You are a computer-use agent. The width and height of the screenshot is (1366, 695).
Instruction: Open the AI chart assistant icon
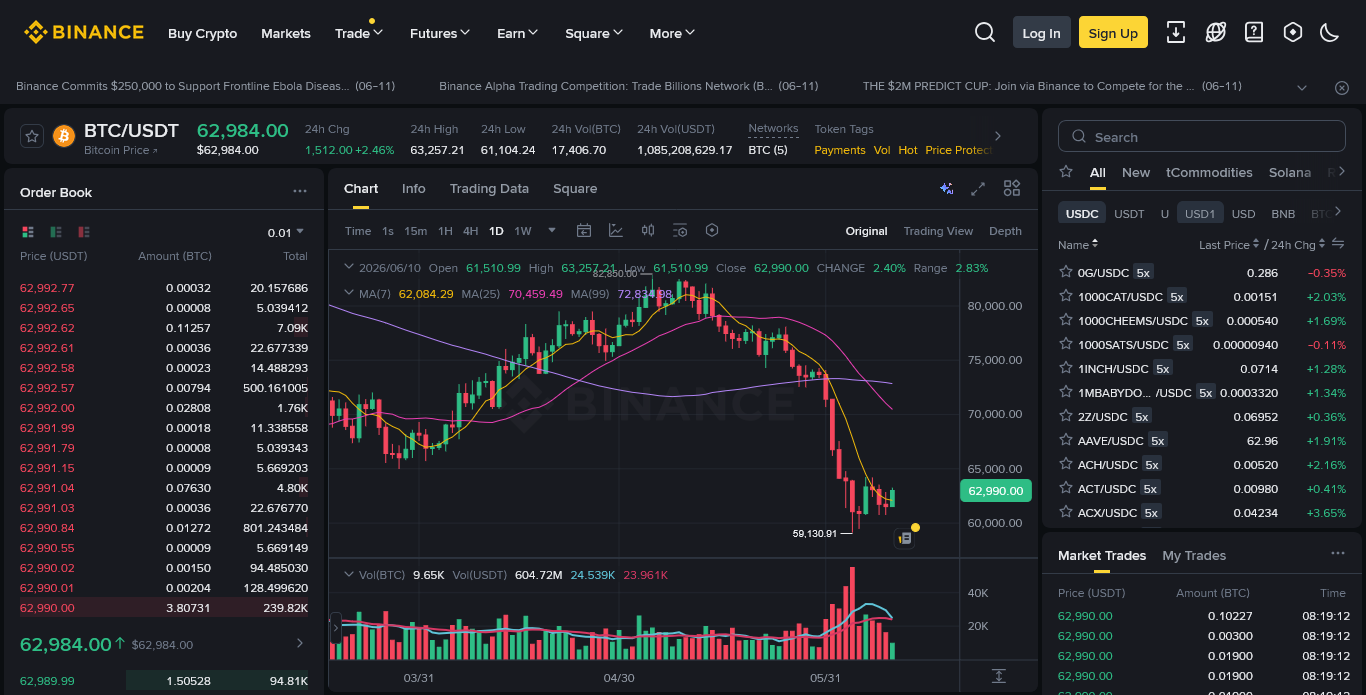946,188
